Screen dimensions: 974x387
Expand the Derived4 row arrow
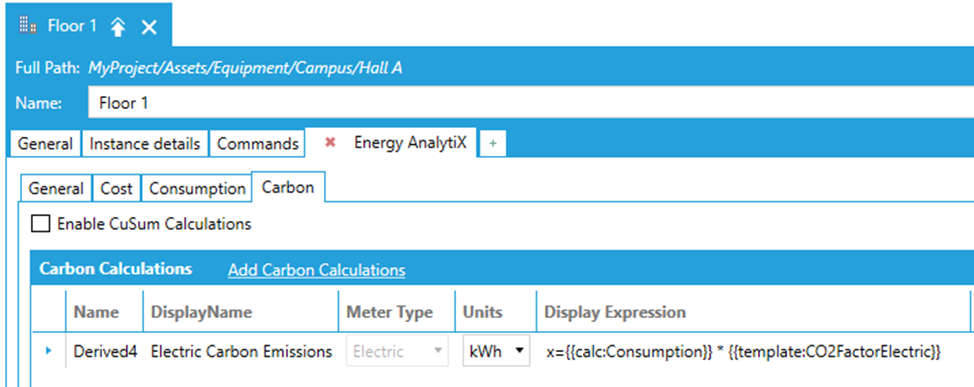[48, 351]
